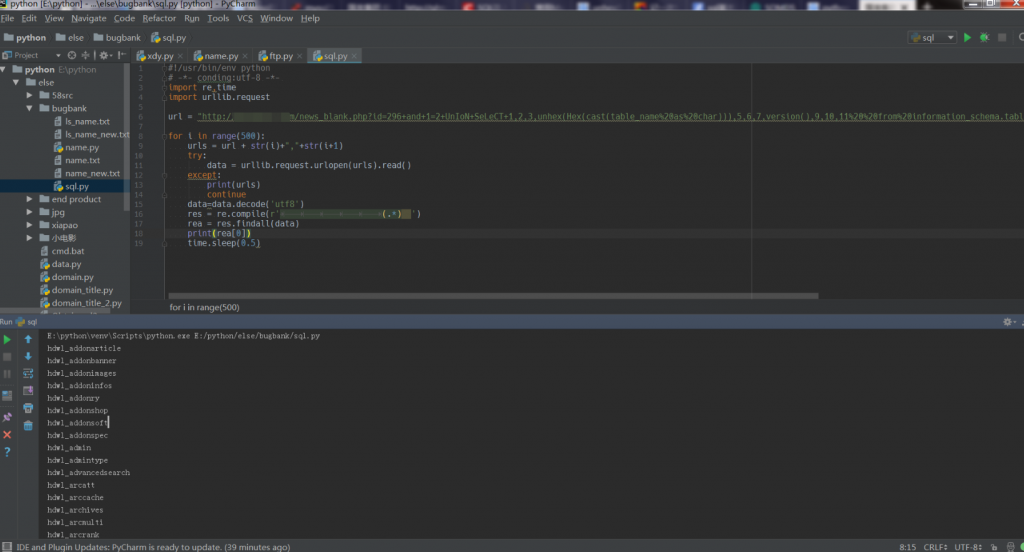Open Run panel help question mark
Image resolution: width=1024 pixels, height=552 pixels.
click(7, 452)
